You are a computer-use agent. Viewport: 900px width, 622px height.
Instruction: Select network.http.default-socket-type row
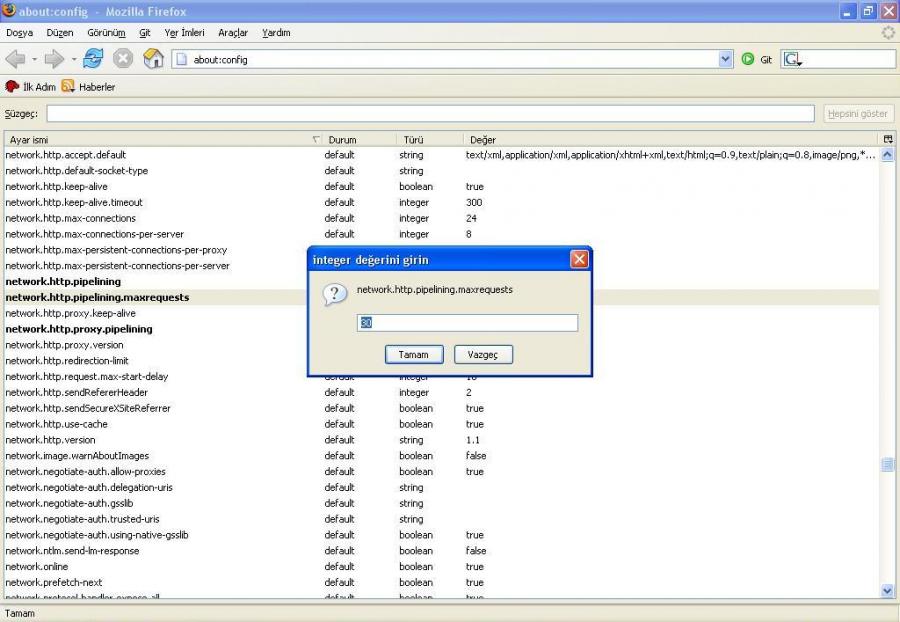[x=441, y=171]
